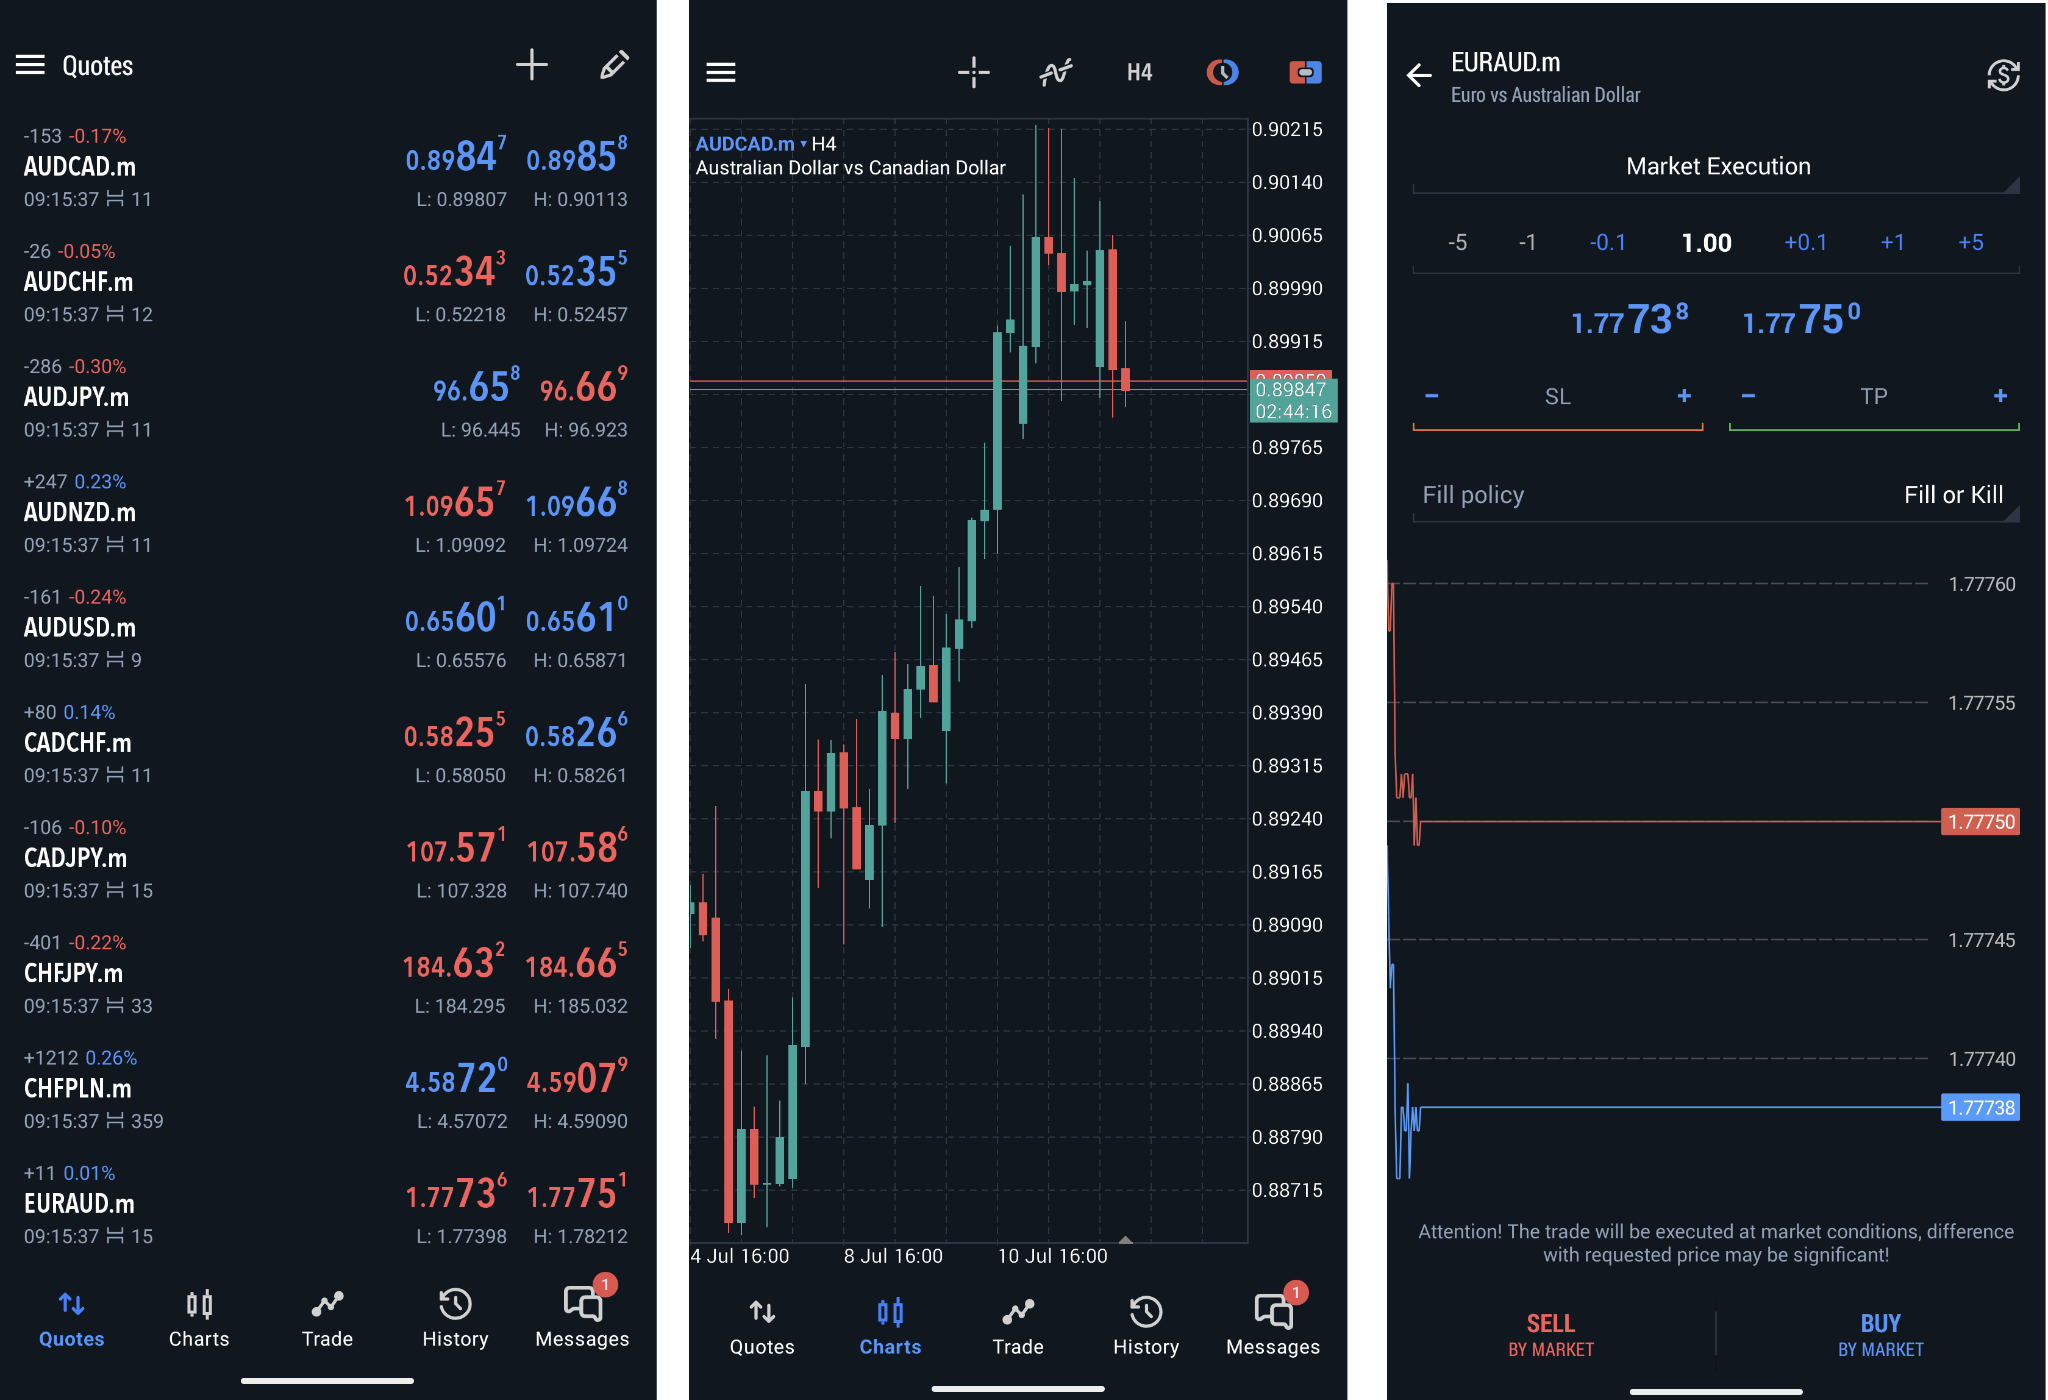
Task: Decrease volume by 1
Action: coord(1527,243)
